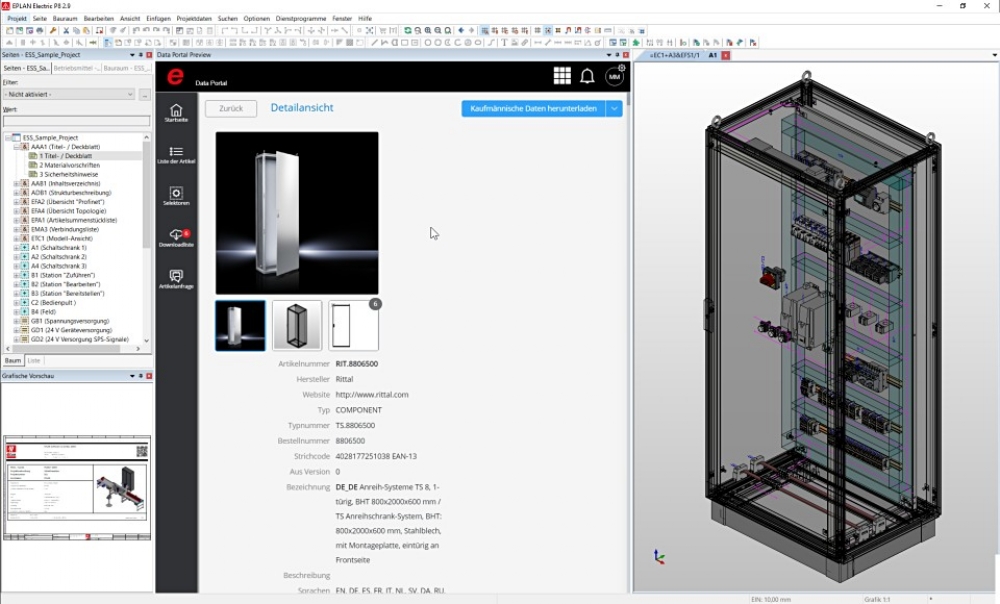Click the EPLAN red e logo
Image resolution: width=1000 pixels, height=604 pixels.
coord(175,77)
